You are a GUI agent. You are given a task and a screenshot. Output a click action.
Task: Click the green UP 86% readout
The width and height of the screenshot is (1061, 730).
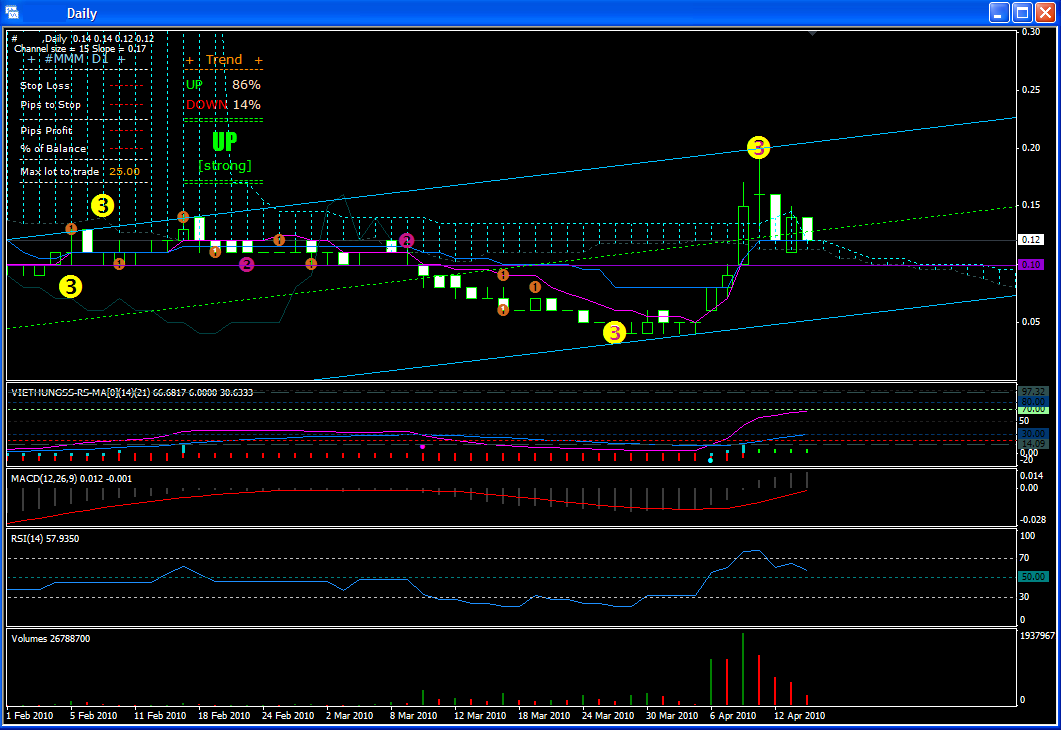223,85
